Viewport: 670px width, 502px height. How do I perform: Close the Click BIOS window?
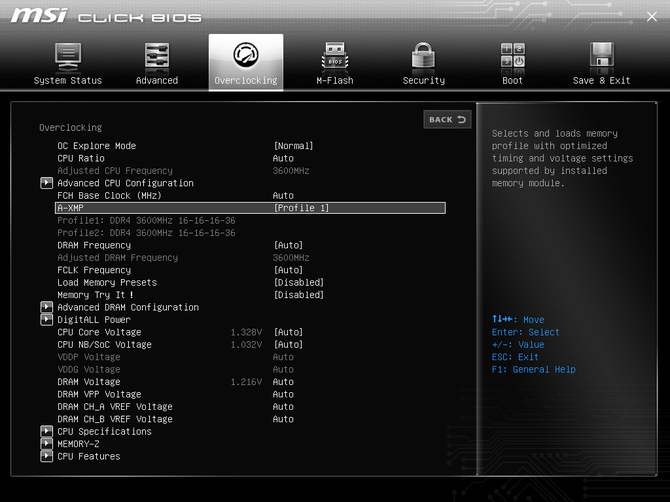[652, 17]
